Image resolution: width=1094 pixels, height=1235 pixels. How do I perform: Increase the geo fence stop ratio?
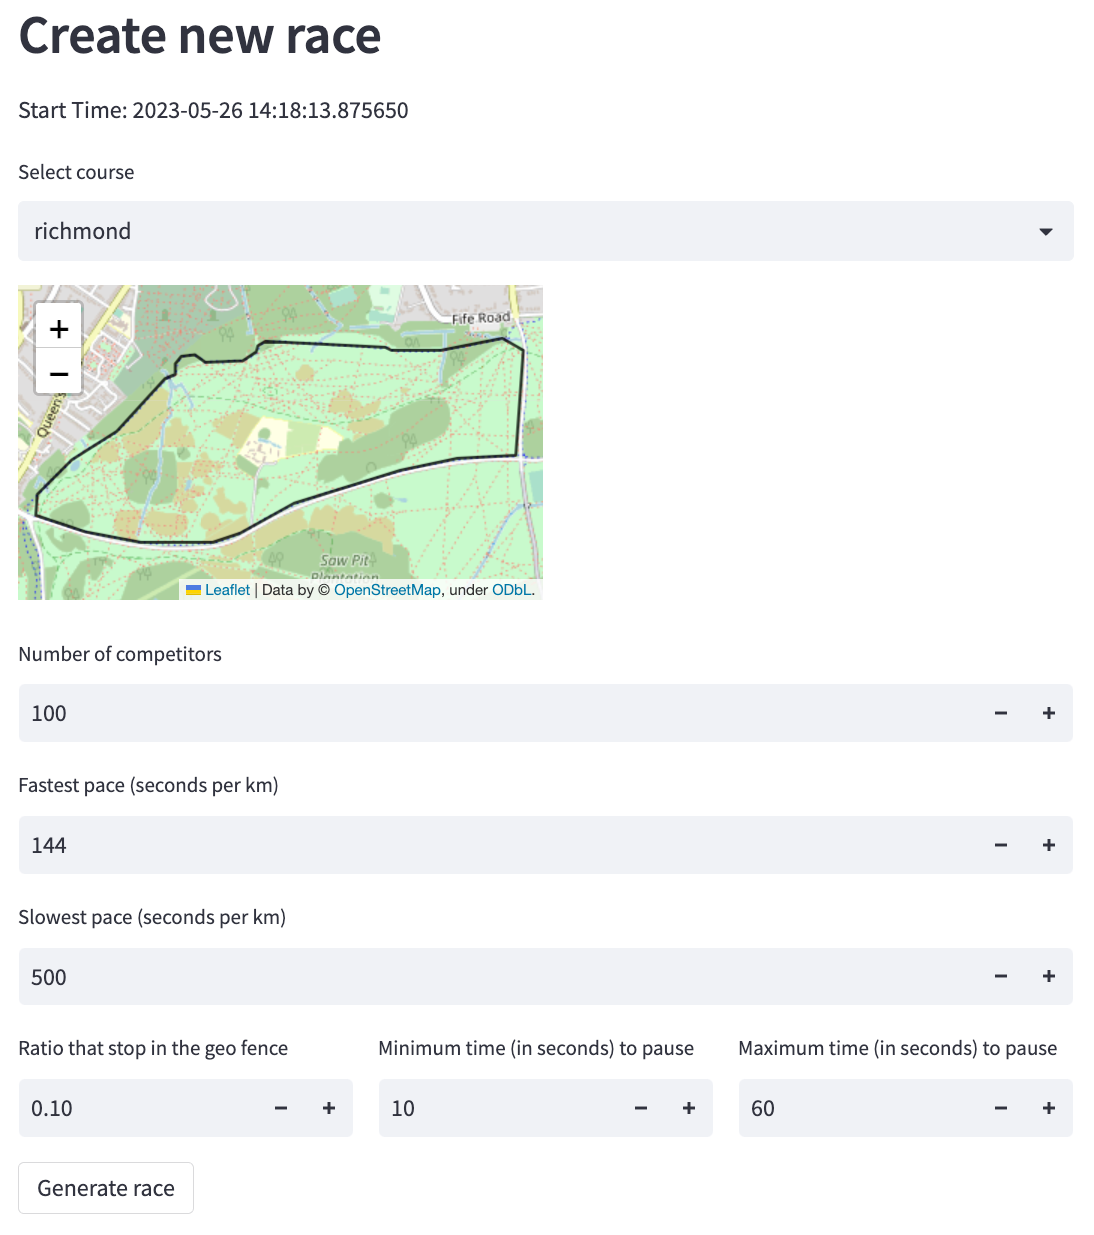329,1108
